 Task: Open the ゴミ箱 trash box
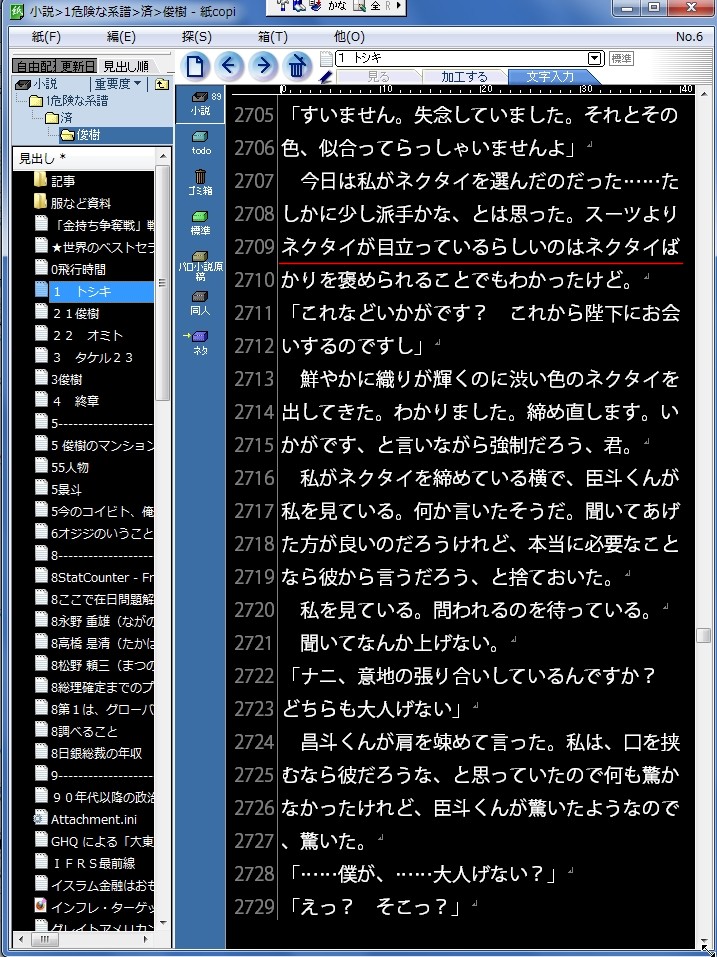(200, 182)
